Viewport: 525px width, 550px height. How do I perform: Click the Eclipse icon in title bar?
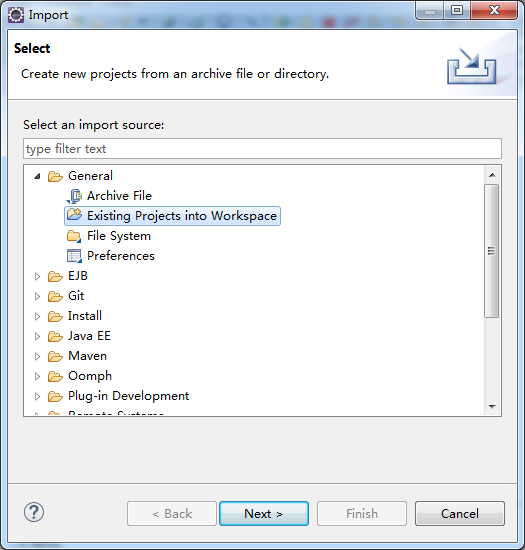[x=16, y=15]
